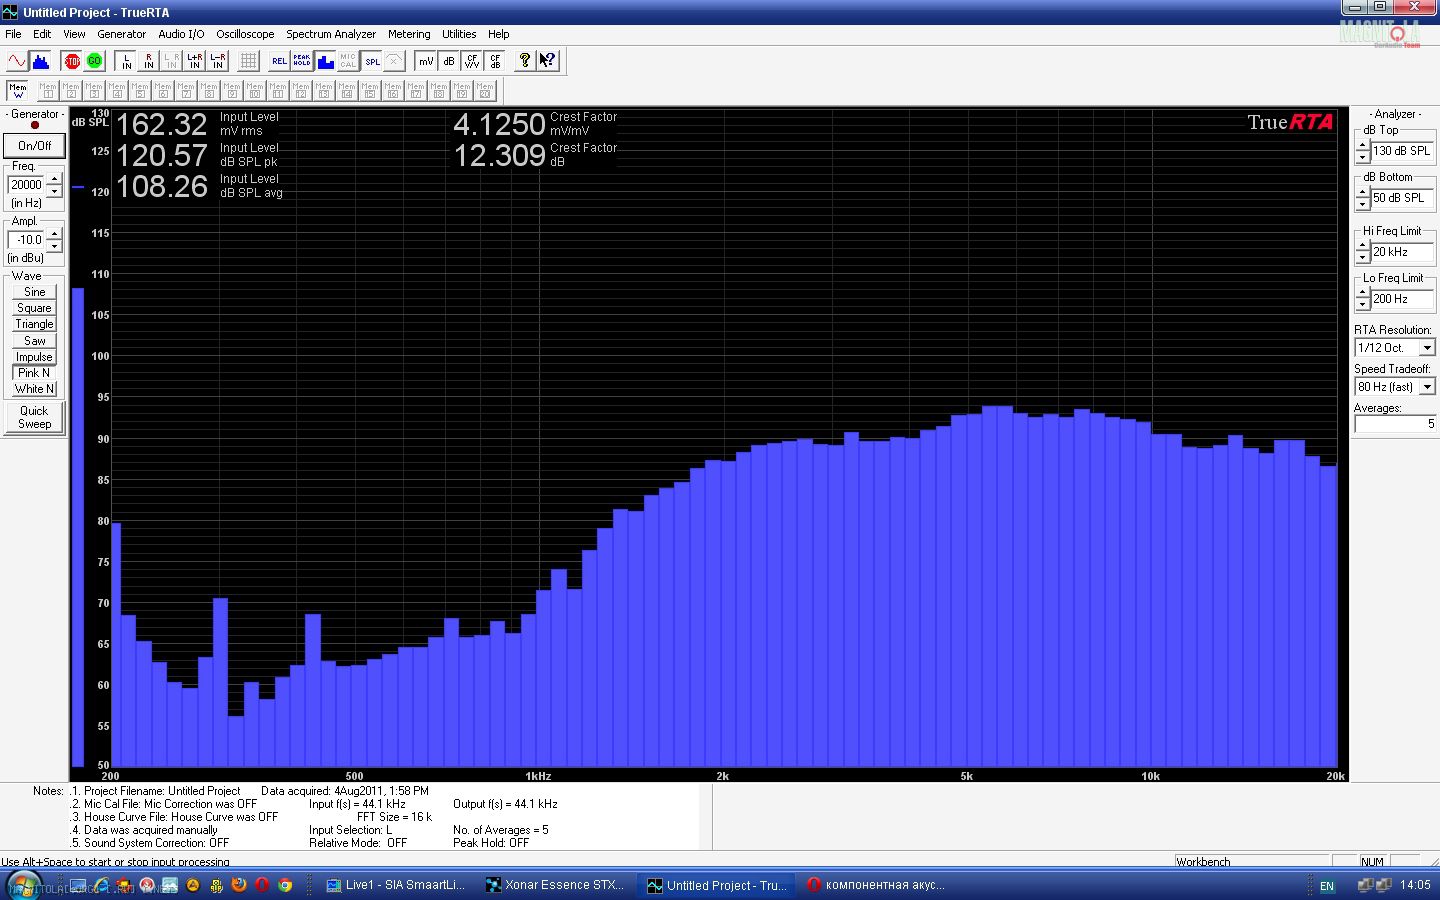
Task: Toggle the Pink N wave button
Action: coord(34,373)
